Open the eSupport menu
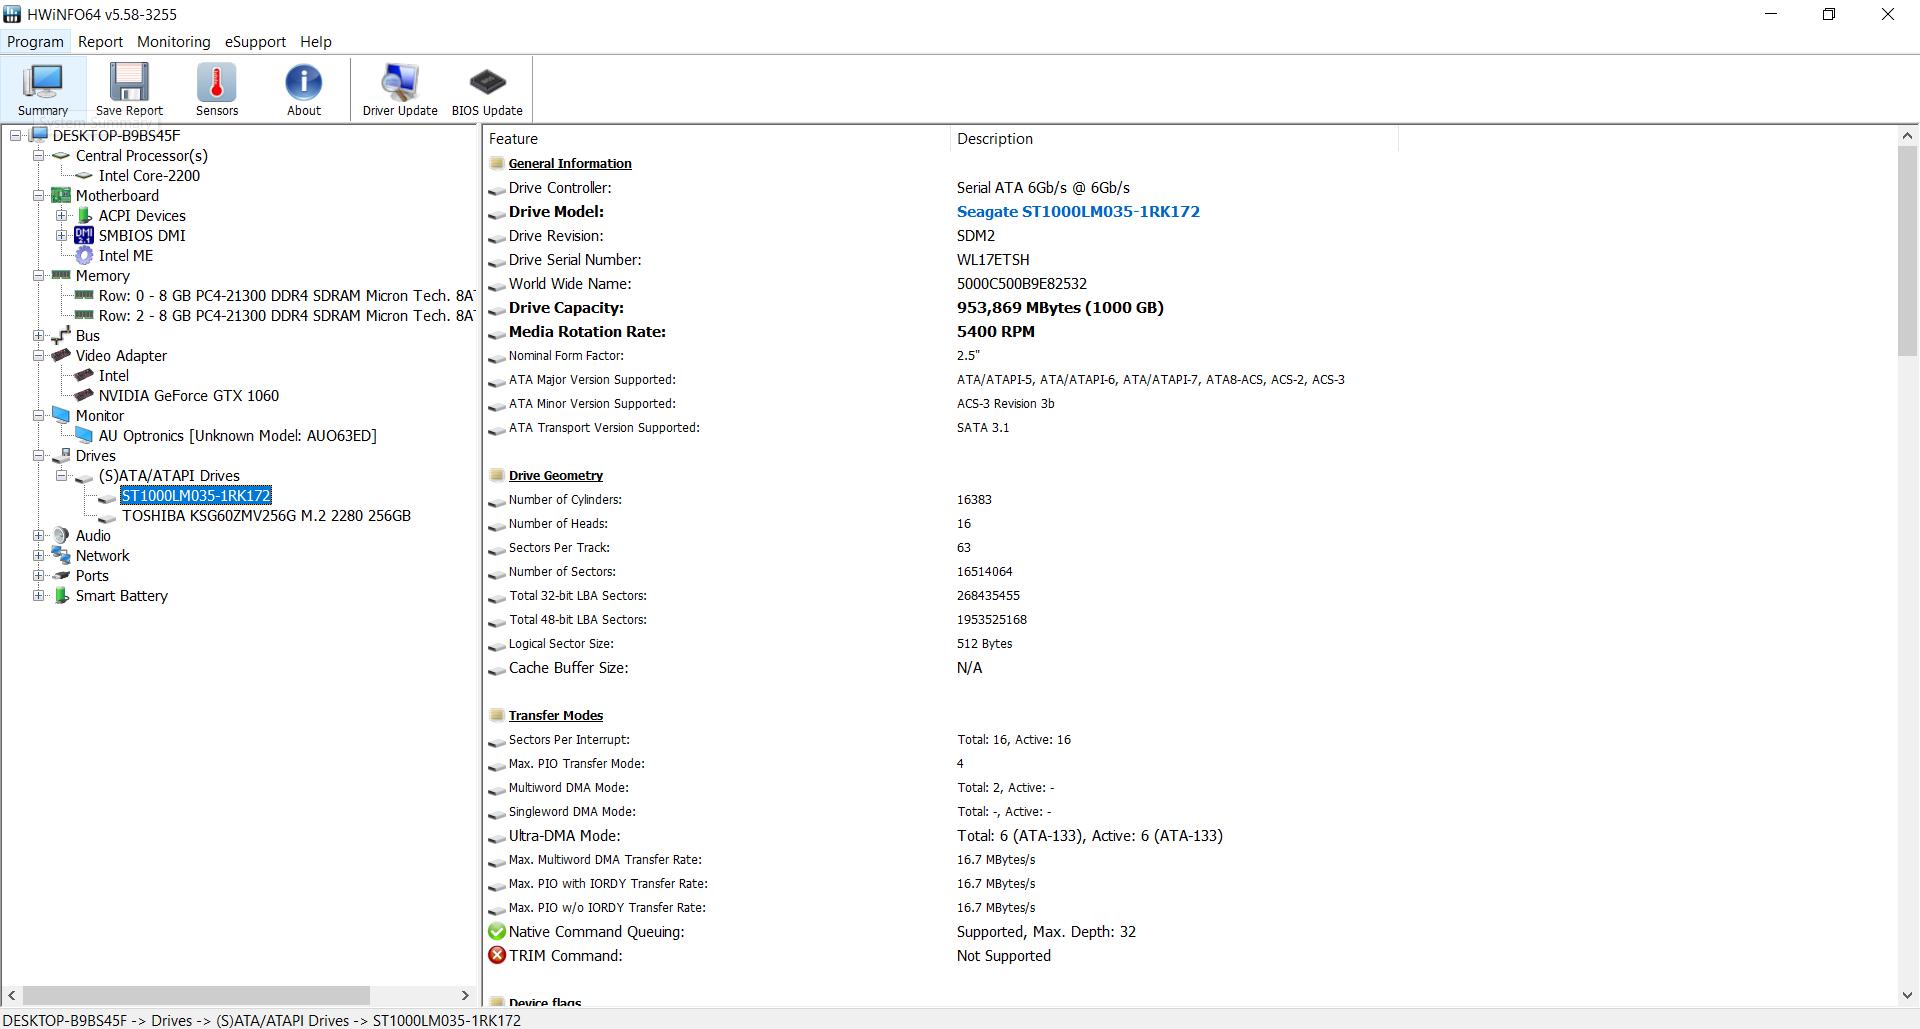This screenshot has height=1029, width=1920. pyautogui.click(x=255, y=42)
